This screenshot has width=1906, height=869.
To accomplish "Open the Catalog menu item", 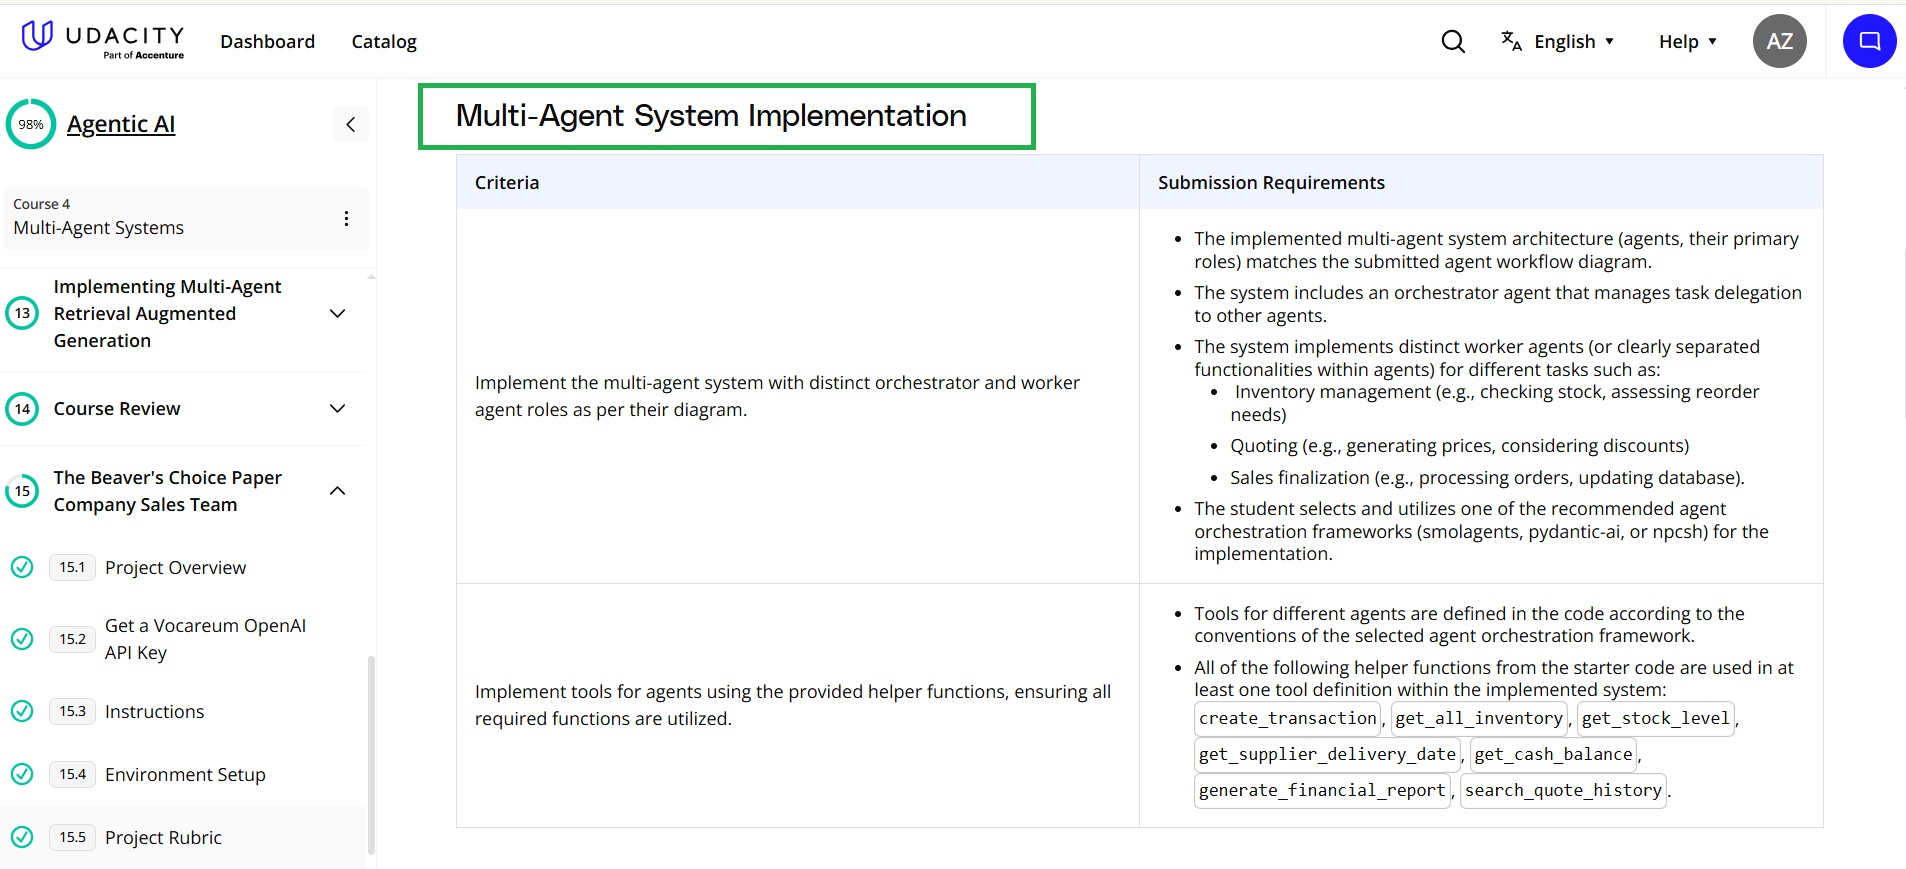I will [384, 41].
